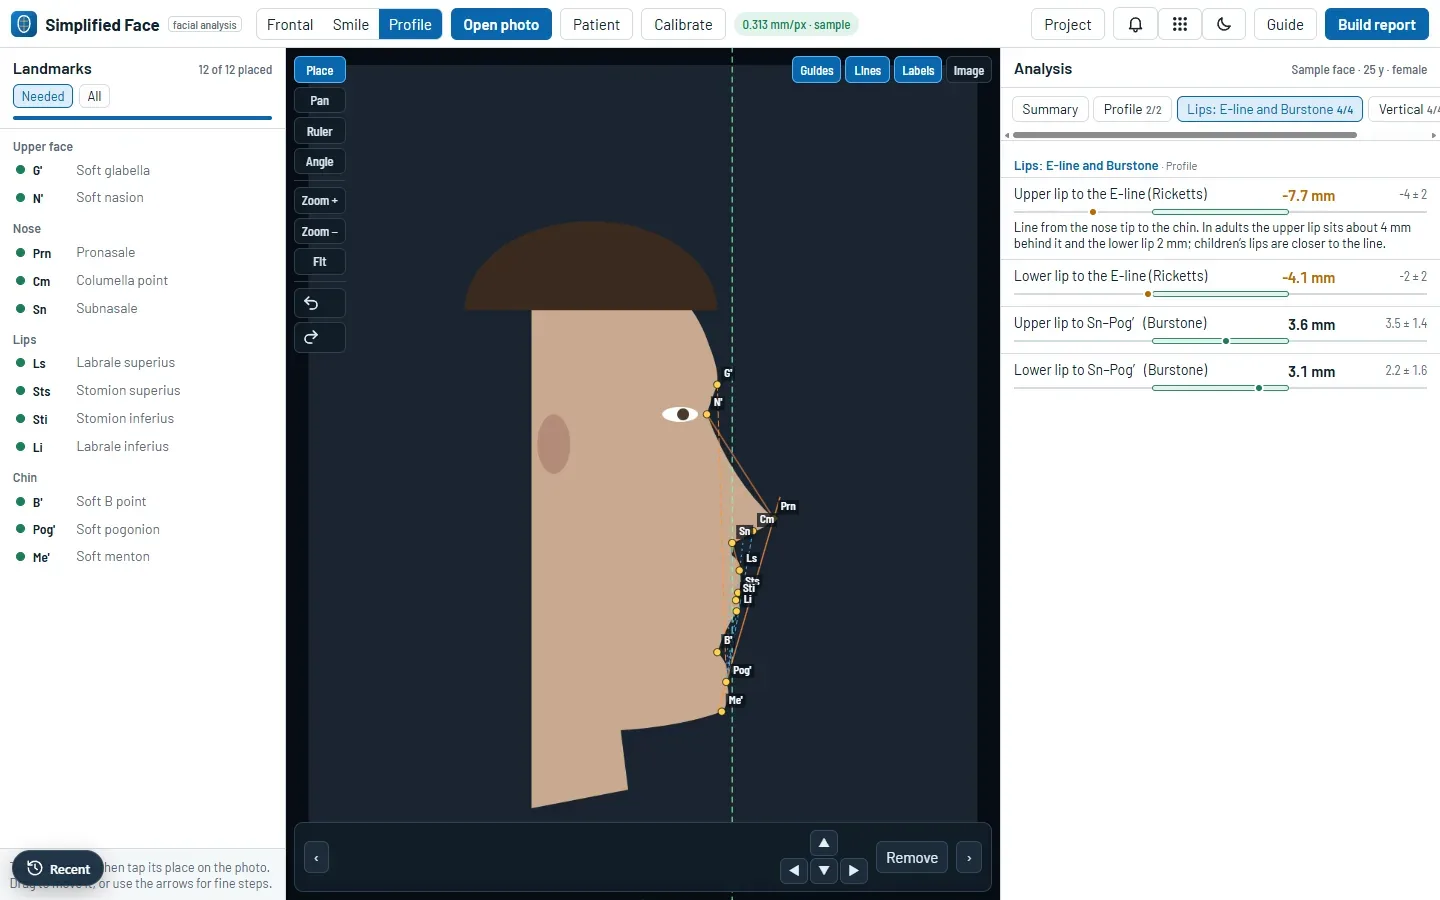Nudge landmark down with arrow

824,870
